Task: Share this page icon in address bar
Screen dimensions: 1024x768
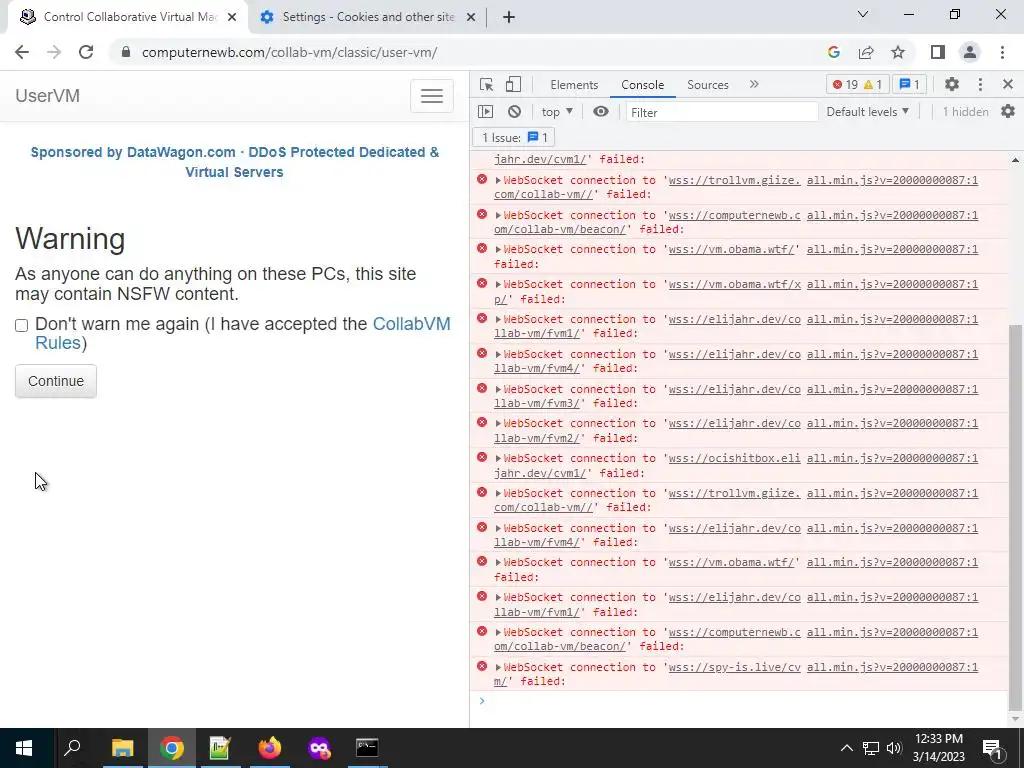Action: pyautogui.click(x=866, y=52)
